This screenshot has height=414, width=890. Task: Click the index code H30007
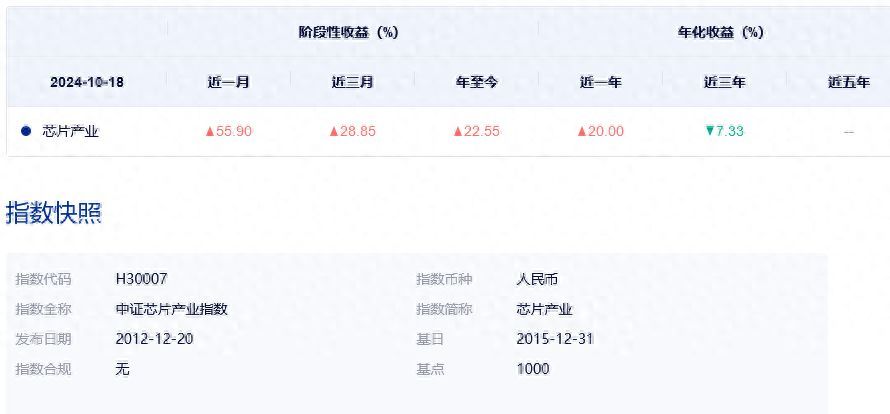141,279
